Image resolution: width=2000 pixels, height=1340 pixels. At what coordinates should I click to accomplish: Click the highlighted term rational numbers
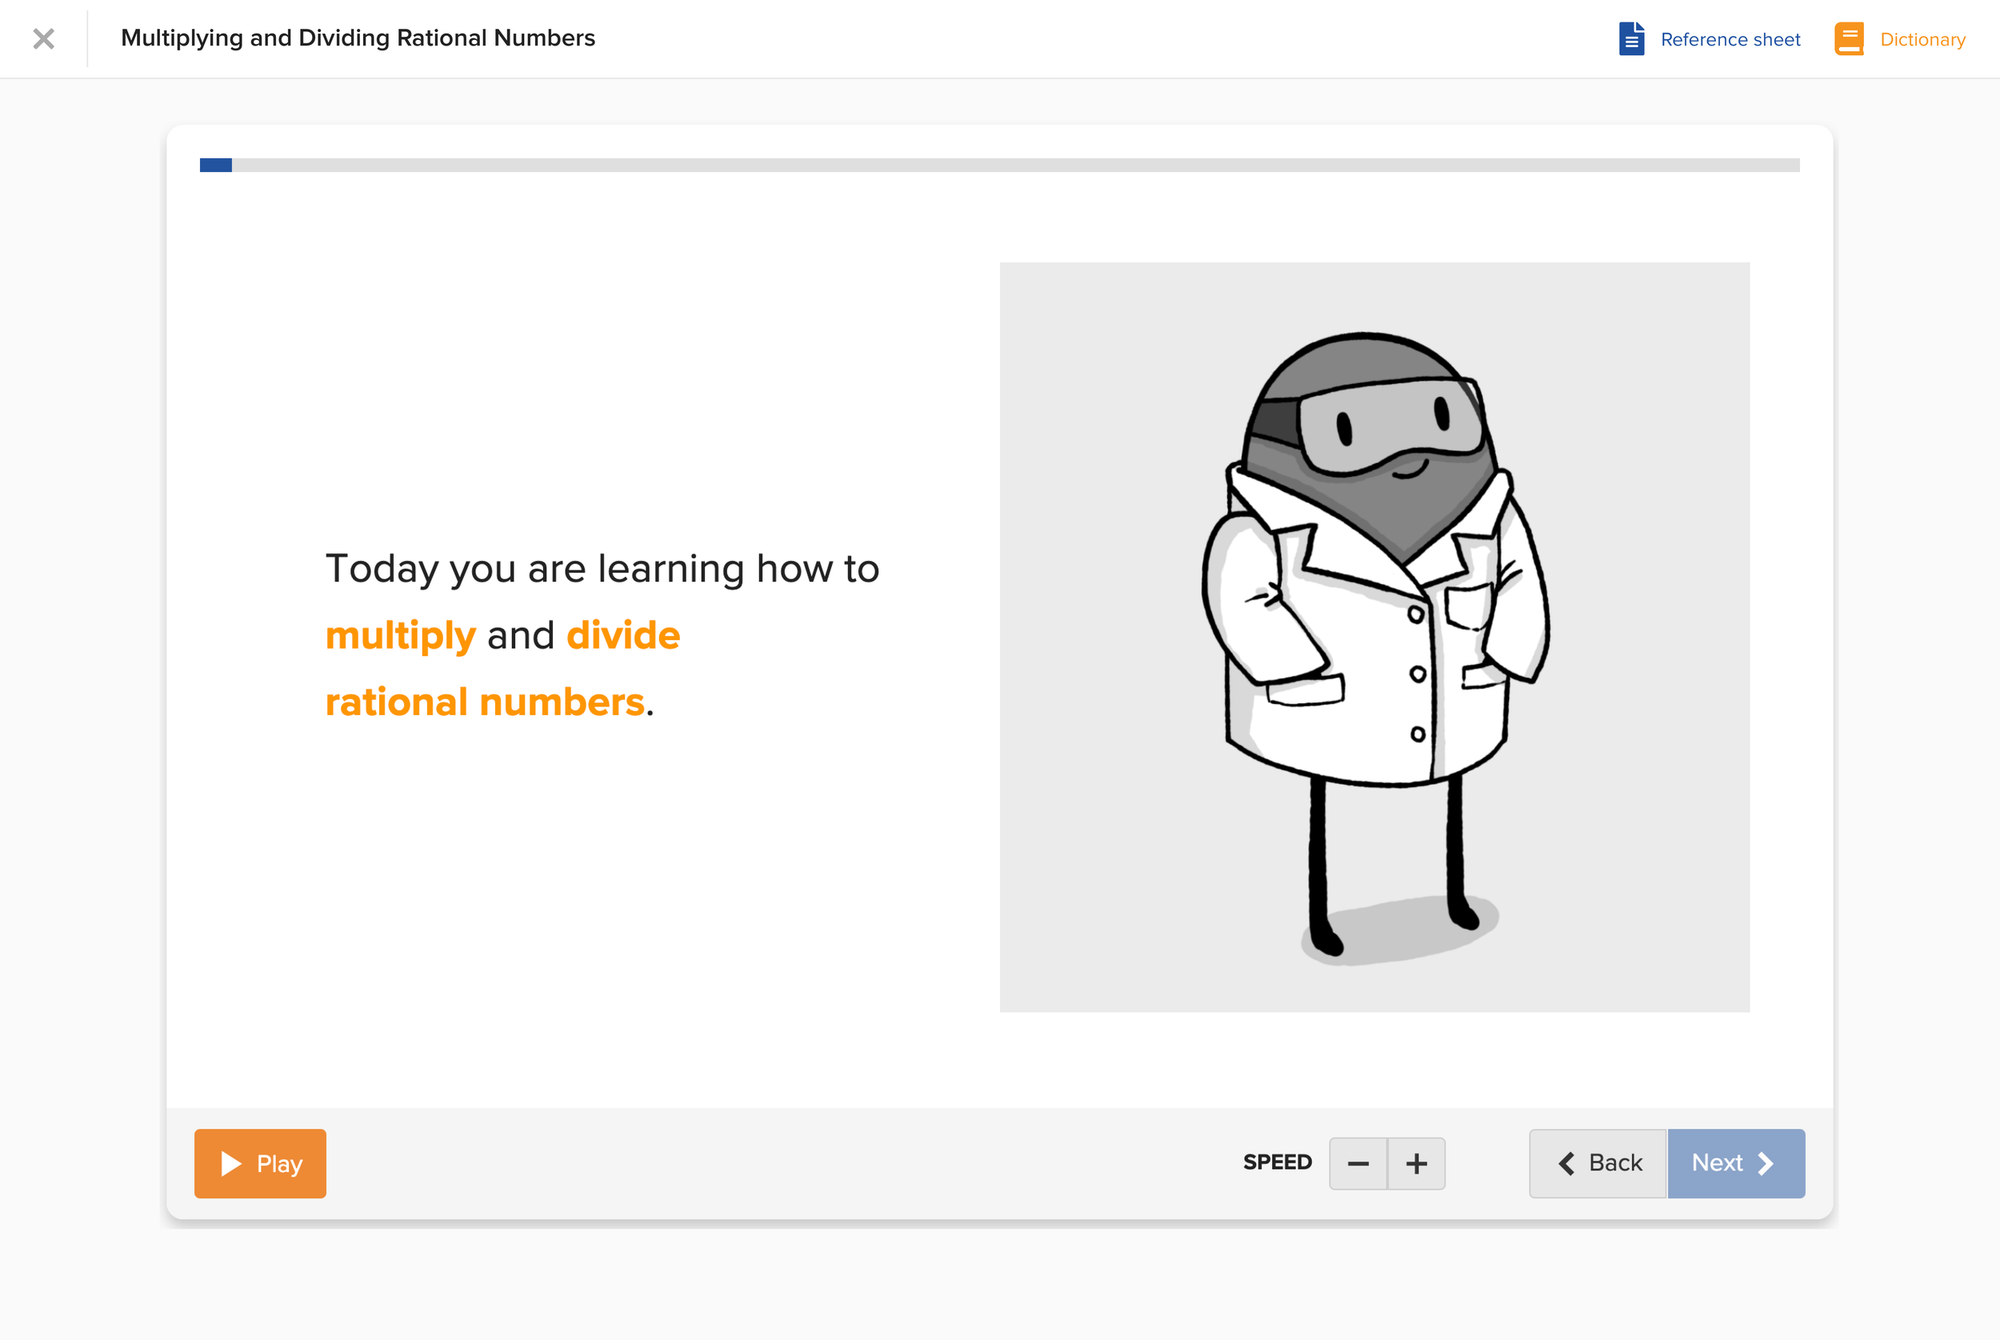tap(485, 702)
